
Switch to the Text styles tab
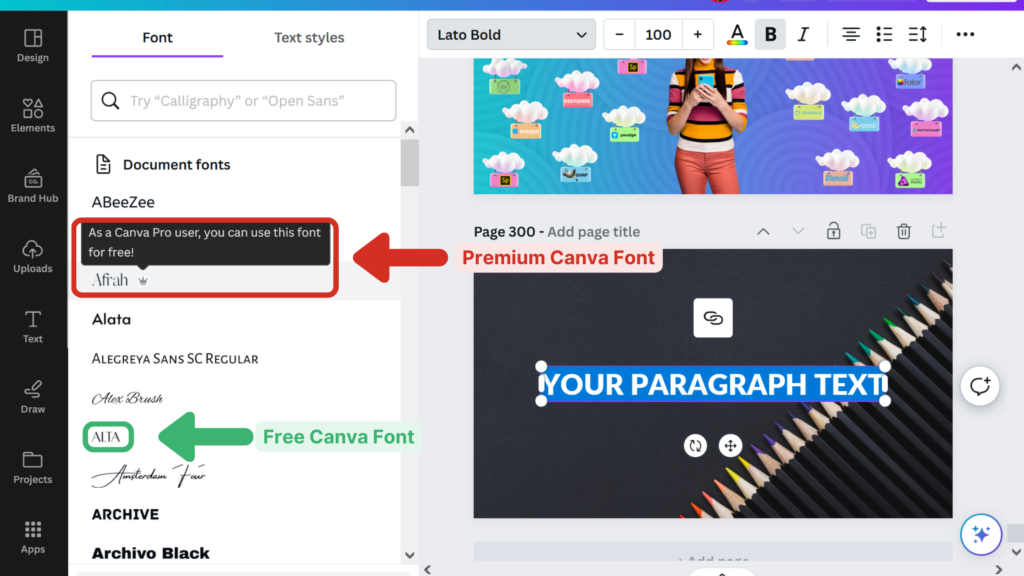tap(309, 38)
